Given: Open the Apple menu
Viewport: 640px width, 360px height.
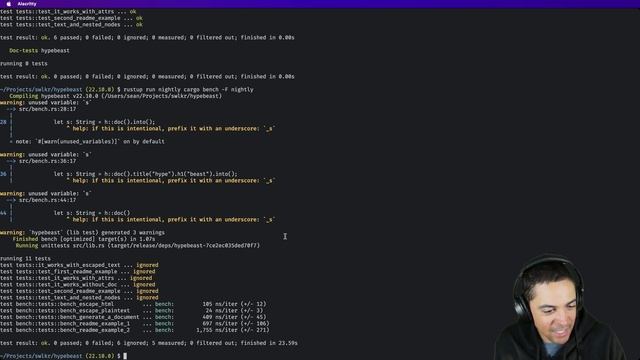Looking at the screenshot, I should tap(9, 4).
